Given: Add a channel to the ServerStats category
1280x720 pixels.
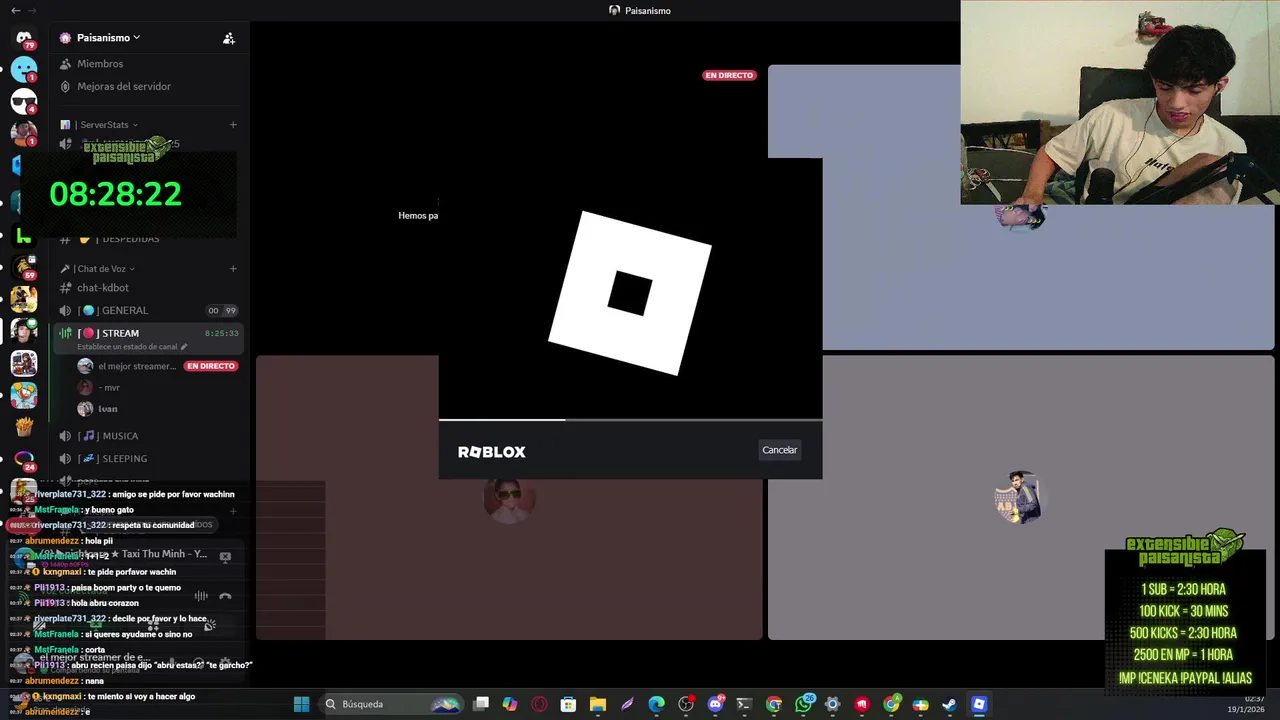Looking at the screenshot, I should click(233, 125).
